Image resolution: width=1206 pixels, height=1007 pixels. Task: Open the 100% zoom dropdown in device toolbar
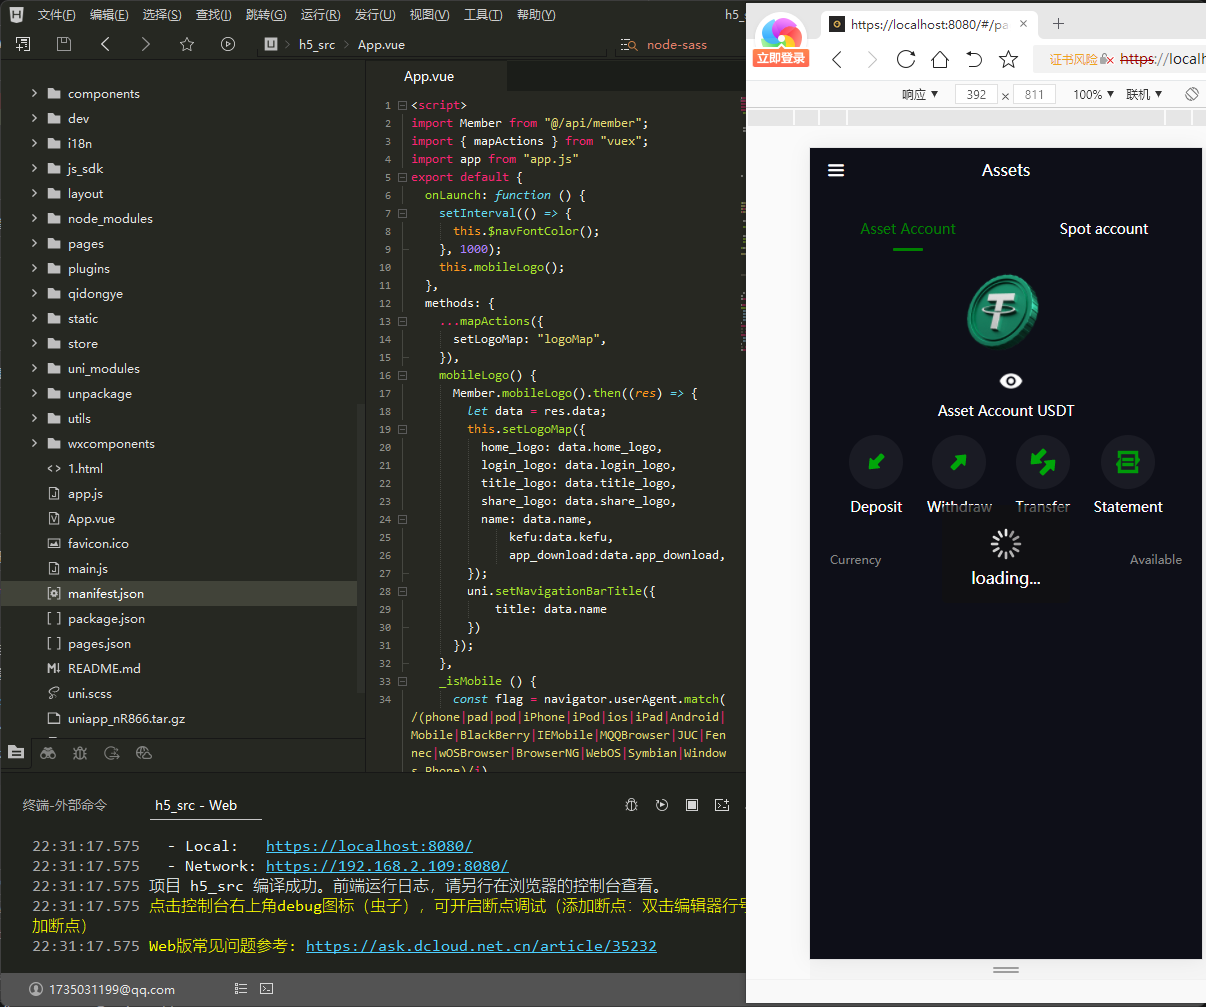1093,94
